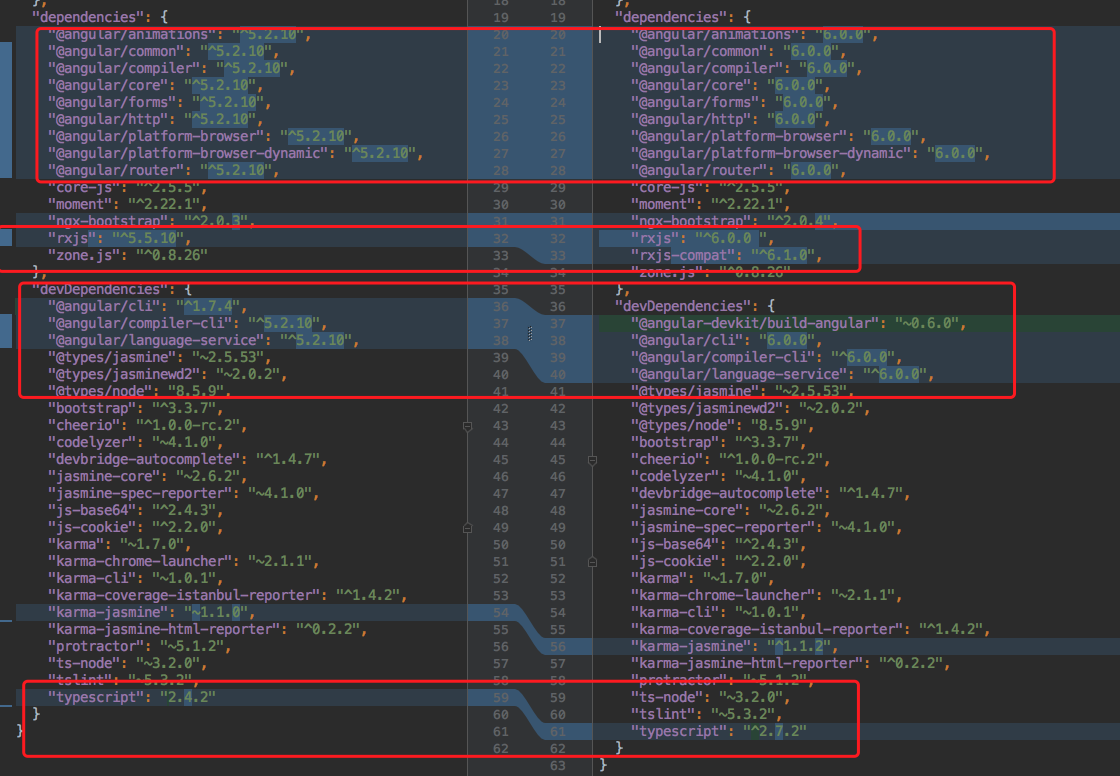Toggle fold marker beside left file's cheerio line
Viewport: 1120px width, 776px height.
(x=467, y=426)
